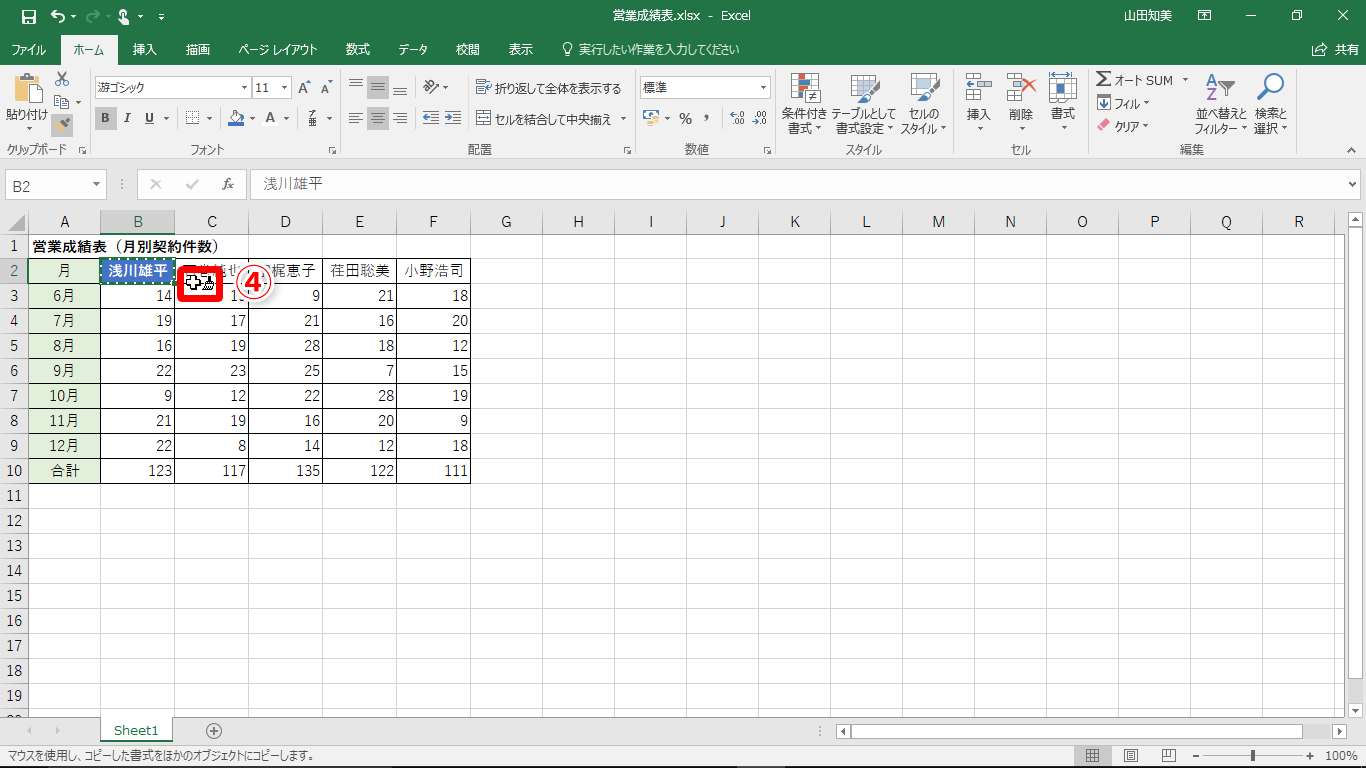Switch to the 表示 tab
Image resolution: width=1366 pixels, height=768 pixels.
click(520, 49)
